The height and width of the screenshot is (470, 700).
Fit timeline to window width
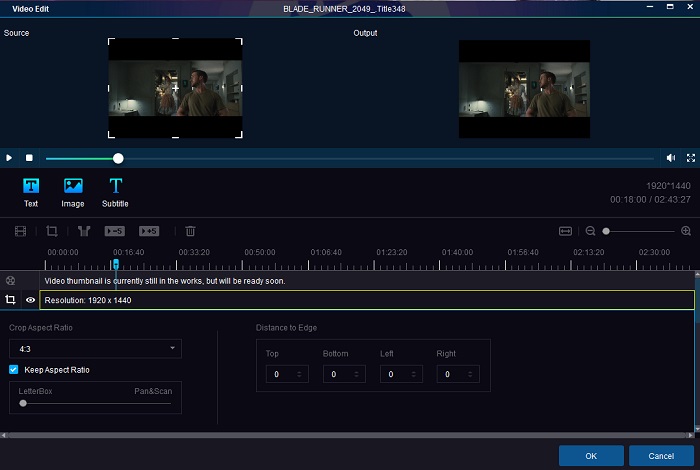coord(565,231)
